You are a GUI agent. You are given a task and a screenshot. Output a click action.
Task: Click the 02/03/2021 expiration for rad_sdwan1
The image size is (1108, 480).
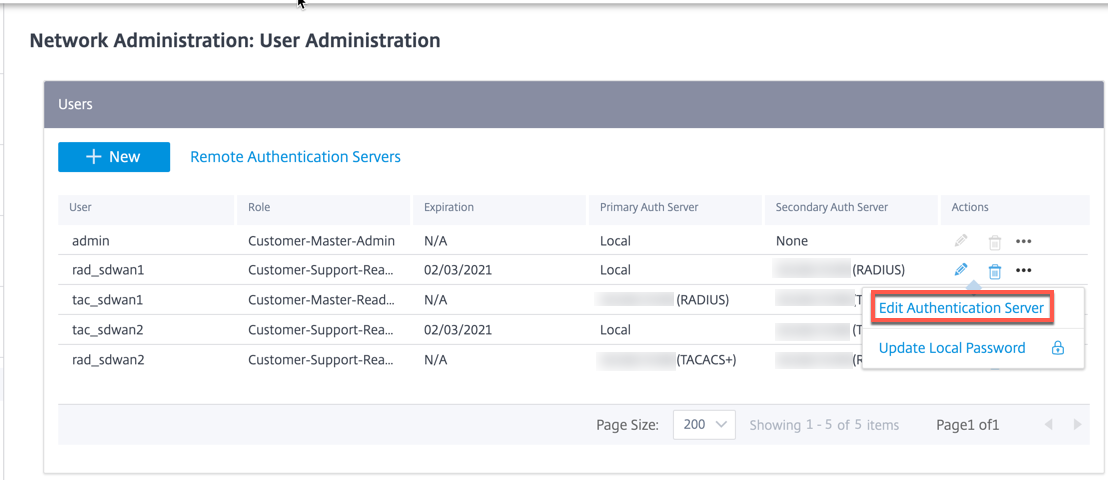point(457,269)
